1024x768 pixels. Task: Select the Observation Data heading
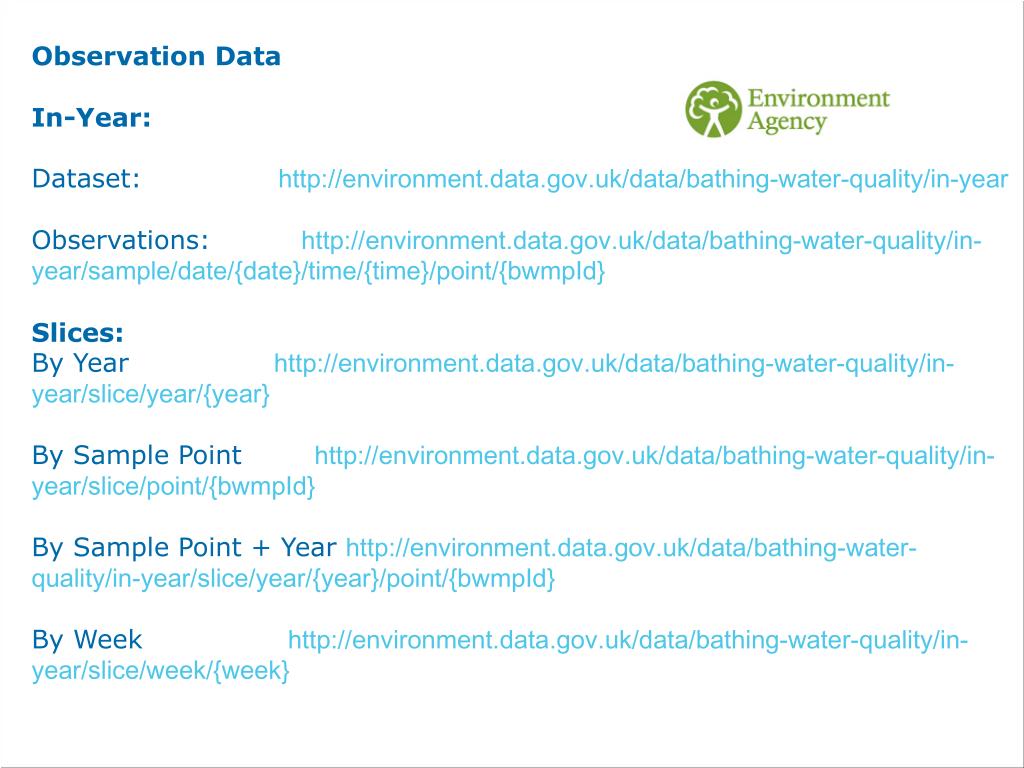point(156,56)
